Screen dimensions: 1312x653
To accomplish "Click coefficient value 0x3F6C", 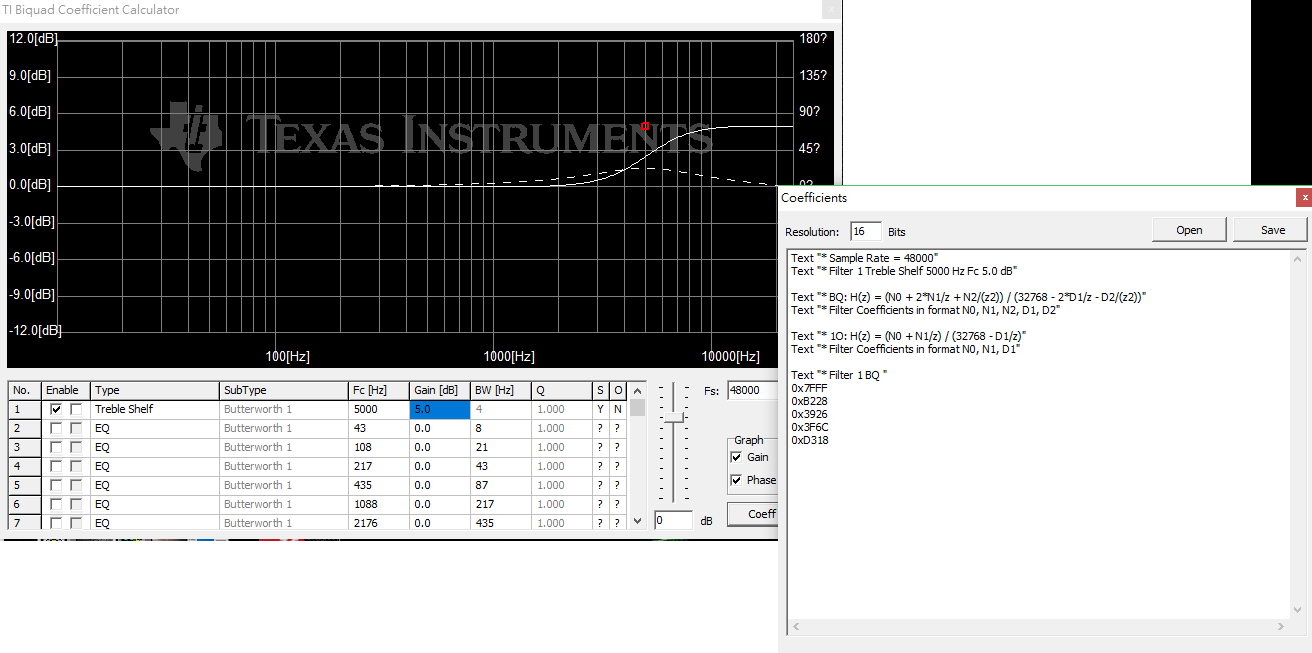I will pyautogui.click(x=809, y=427).
